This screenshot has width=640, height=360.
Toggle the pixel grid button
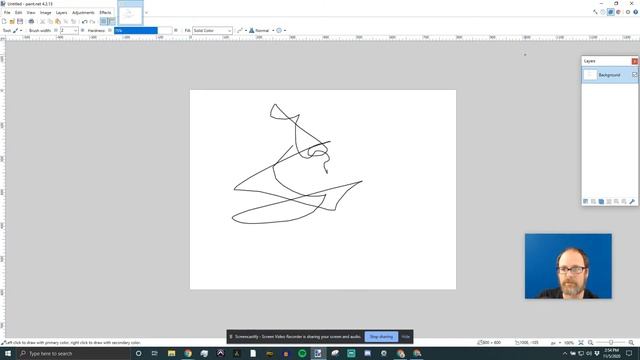pyautogui.click(x=104, y=21)
